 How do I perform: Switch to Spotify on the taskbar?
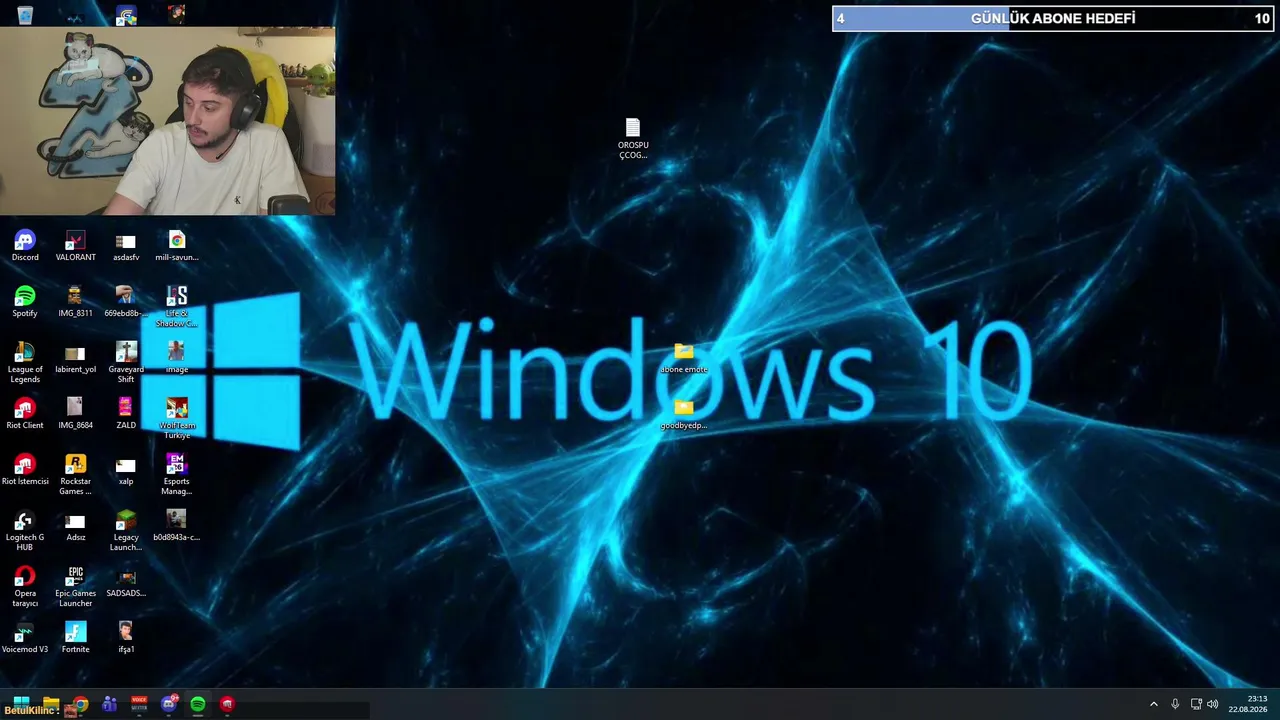[x=198, y=704]
